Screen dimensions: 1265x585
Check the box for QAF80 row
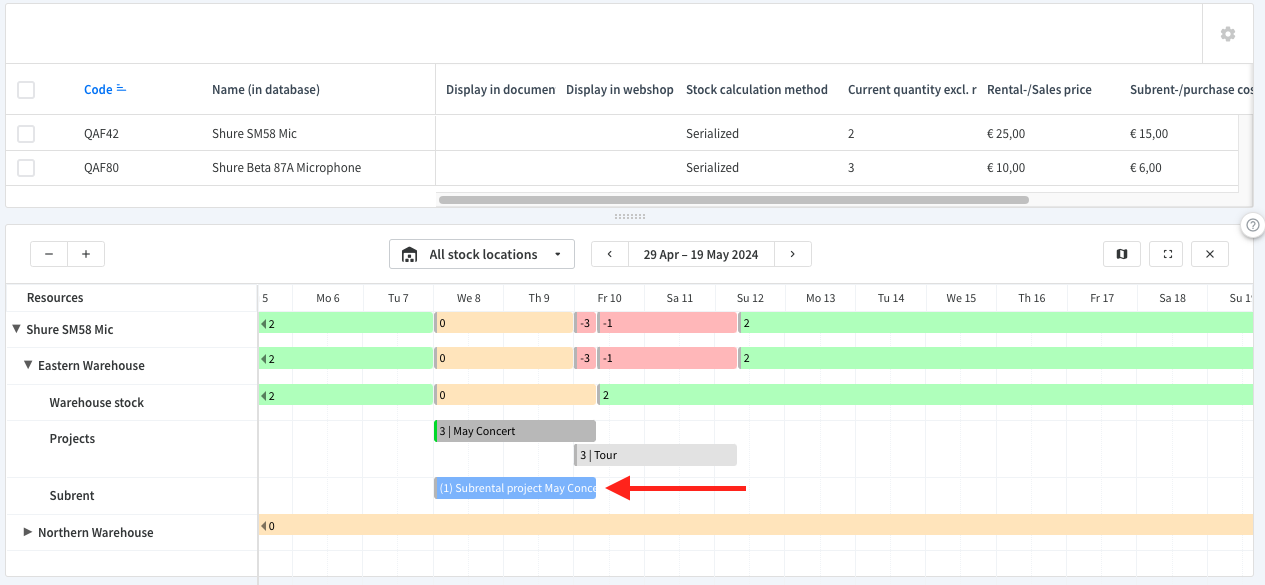(26, 168)
